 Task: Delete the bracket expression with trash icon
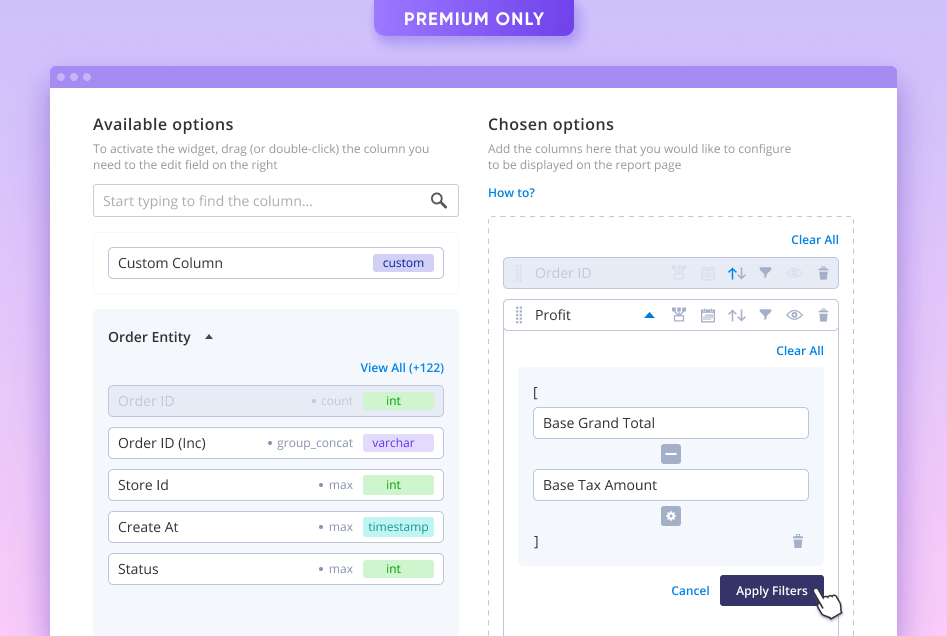coord(798,541)
